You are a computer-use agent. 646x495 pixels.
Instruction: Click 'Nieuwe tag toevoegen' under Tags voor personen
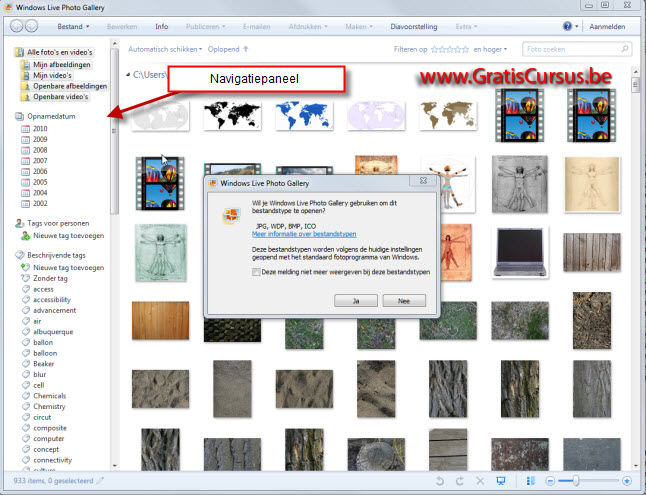point(68,236)
